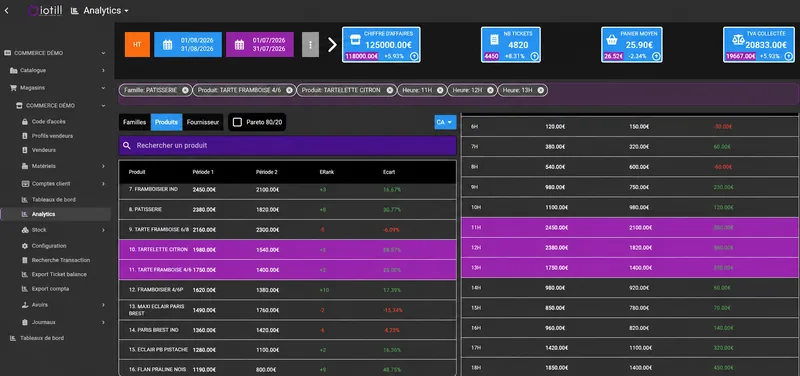The image size is (800, 376).
Task: Click the circular arrow icon on TVA Collectée card
Action: click(789, 56)
